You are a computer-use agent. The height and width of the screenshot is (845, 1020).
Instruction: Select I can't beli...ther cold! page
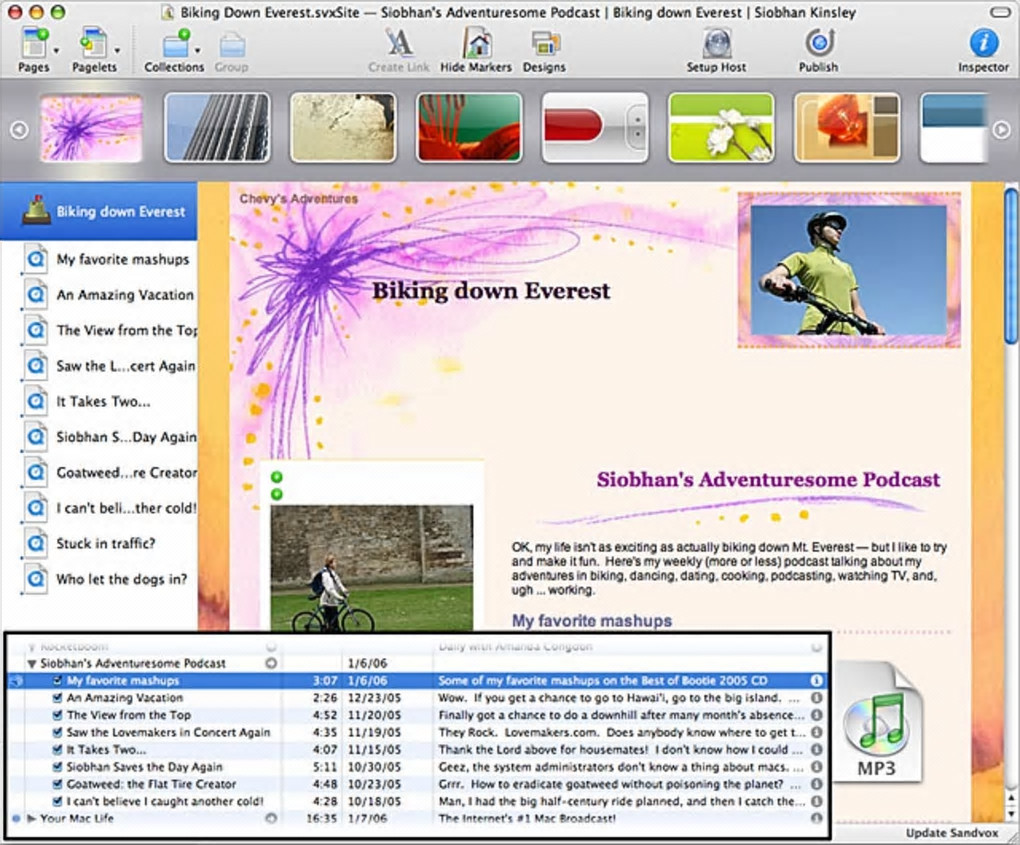pos(126,508)
